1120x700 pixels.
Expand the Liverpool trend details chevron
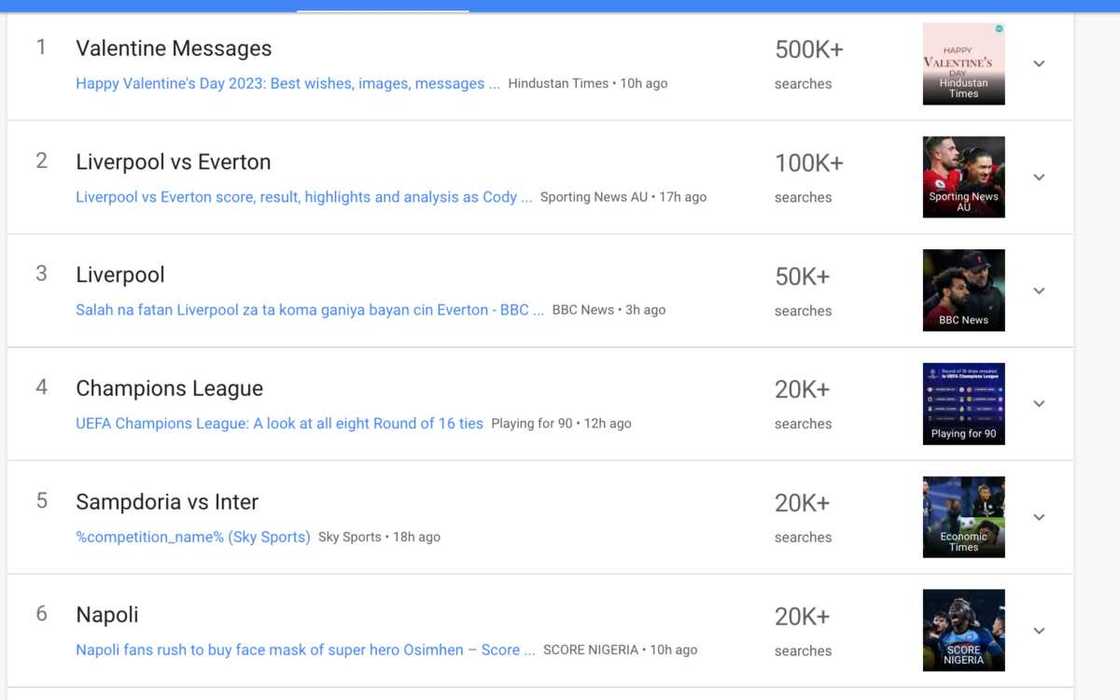pos(1039,291)
